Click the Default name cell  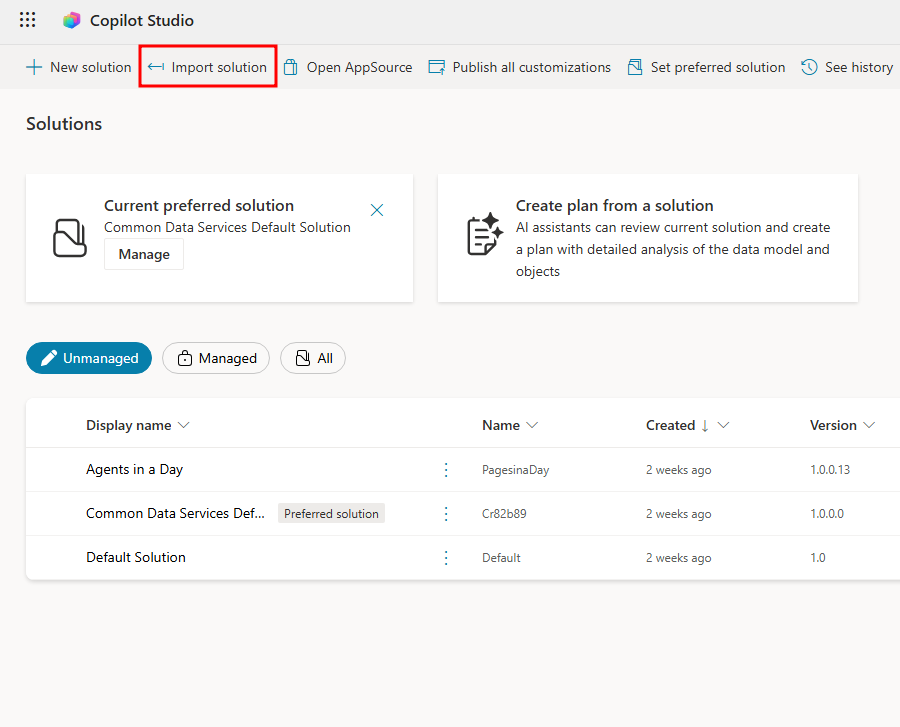point(501,558)
